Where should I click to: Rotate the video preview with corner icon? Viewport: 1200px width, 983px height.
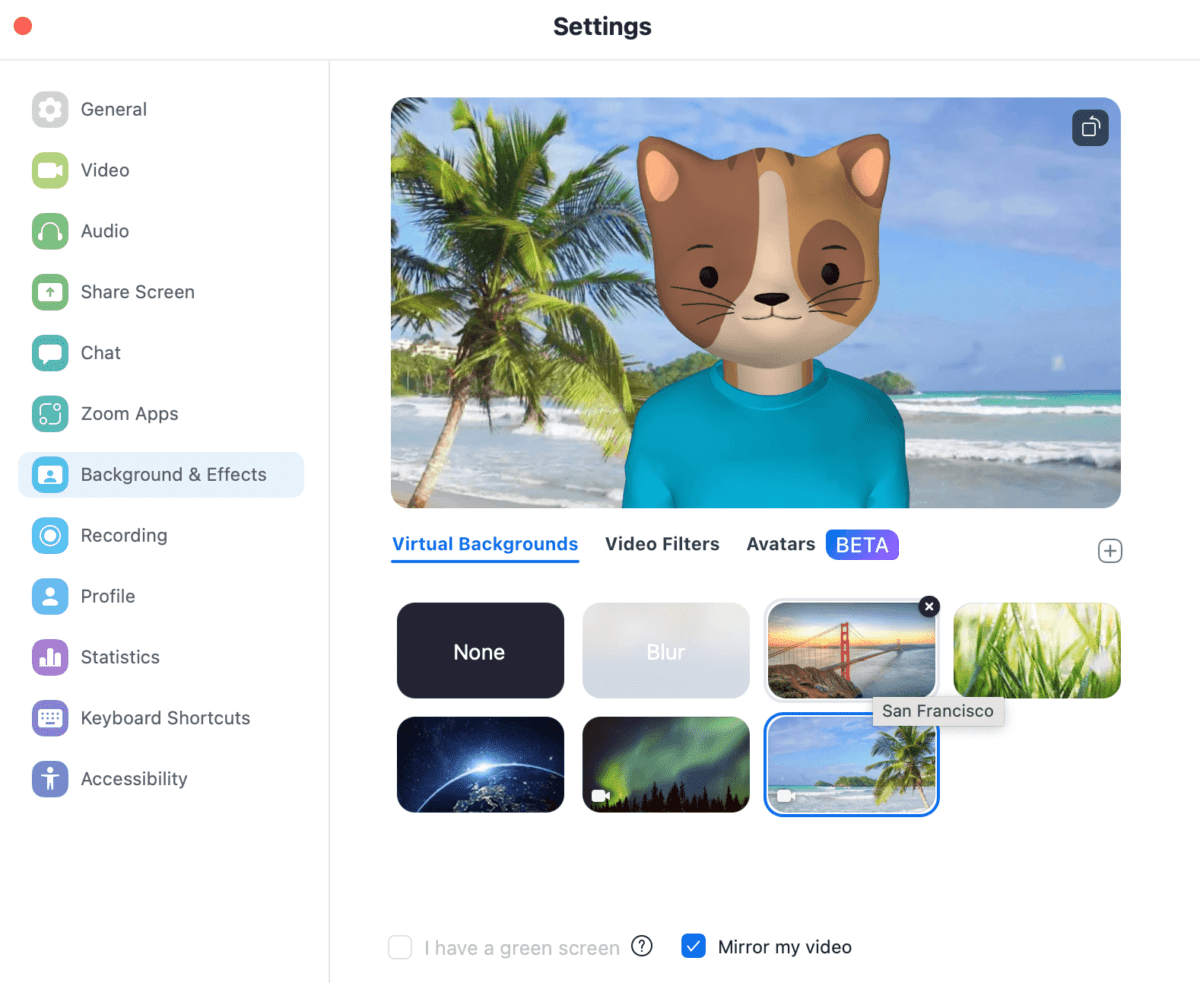pyautogui.click(x=1090, y=128)
